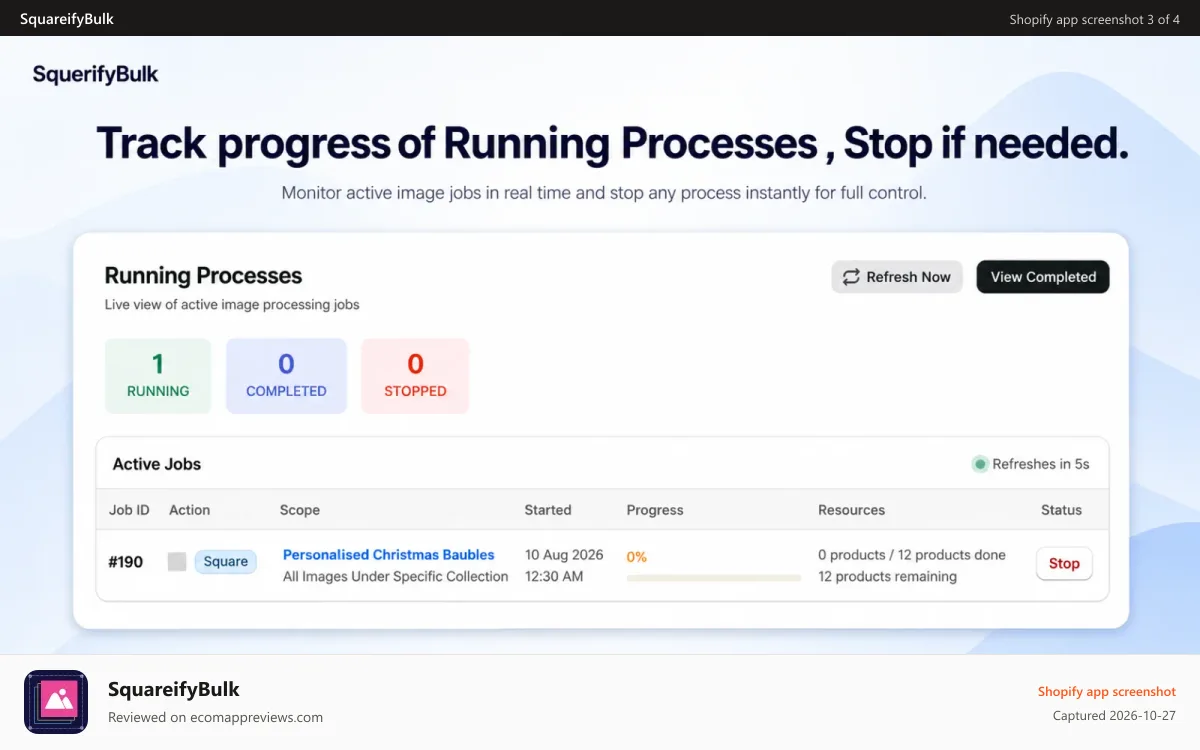Stop job #190
This screenshot has height=750, width=1200.
[1064, 563]
